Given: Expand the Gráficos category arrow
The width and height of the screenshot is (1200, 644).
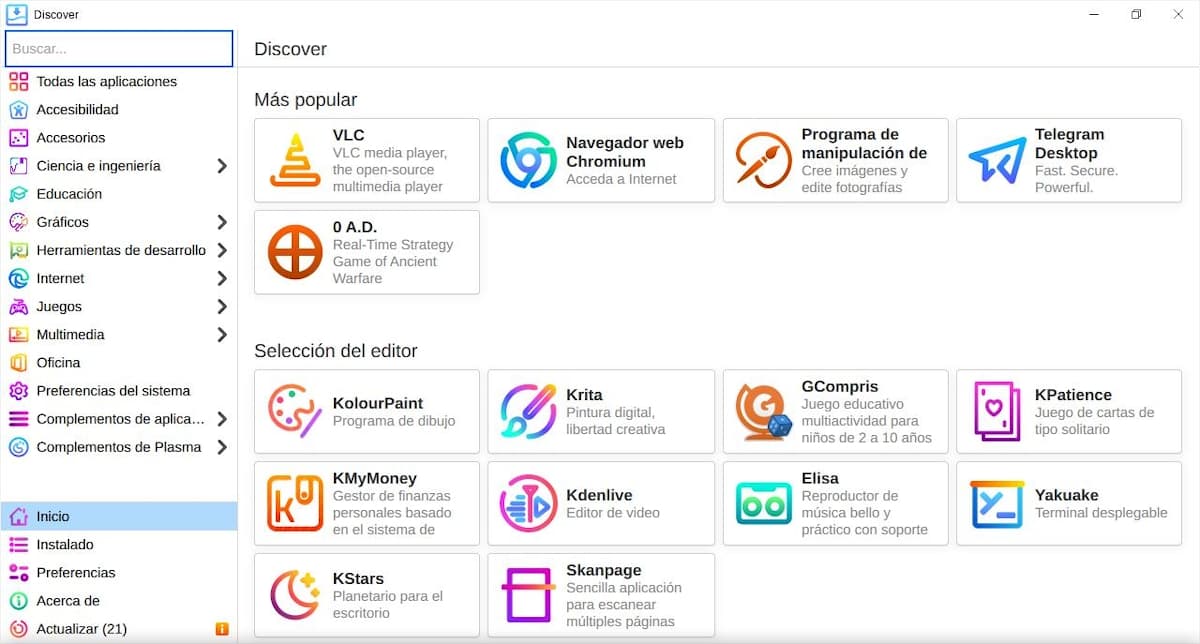Looking at the screenshot, I should click(222, 222).
